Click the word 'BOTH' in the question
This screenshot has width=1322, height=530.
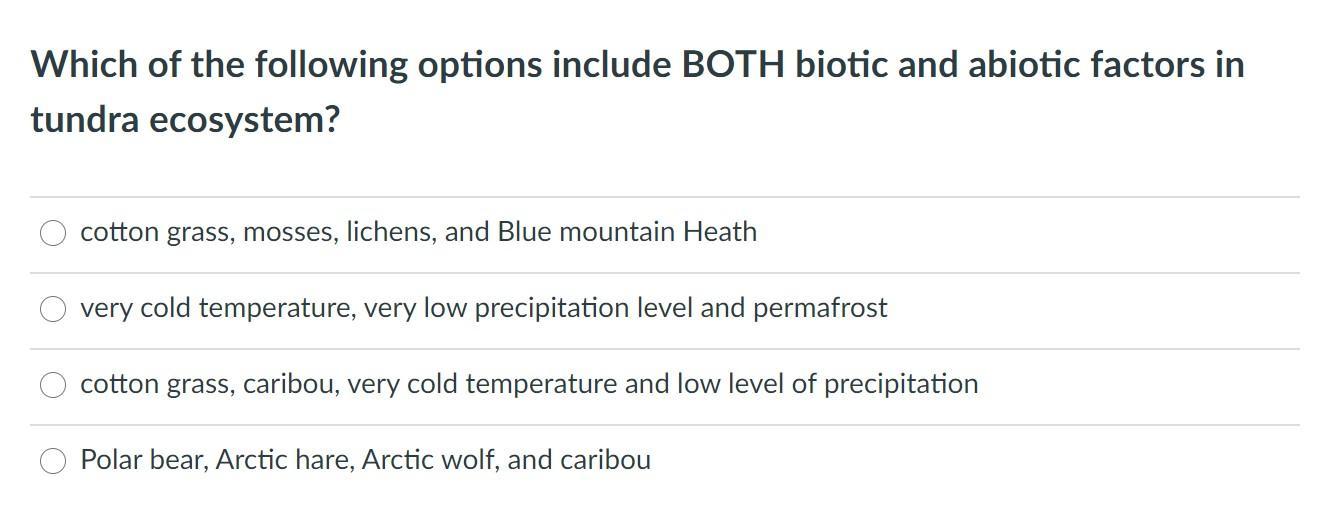click(732, 65)
